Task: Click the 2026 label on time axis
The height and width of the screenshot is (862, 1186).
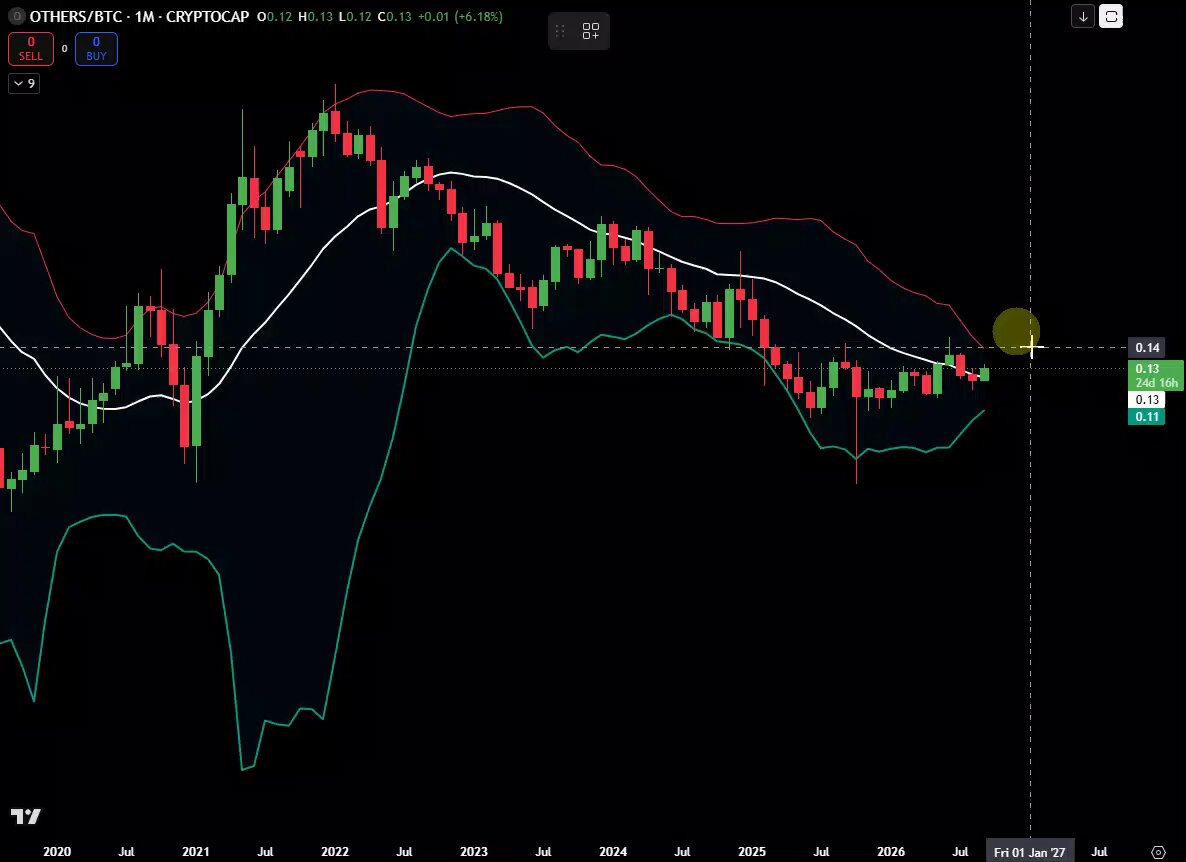Action: [891, 852]
